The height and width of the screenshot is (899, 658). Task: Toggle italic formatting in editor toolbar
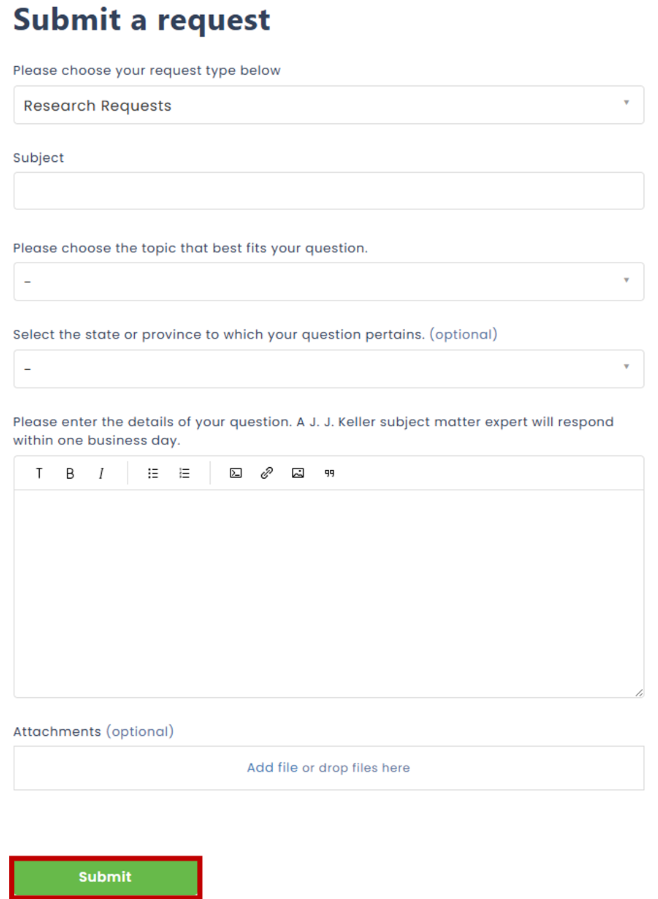pyautogui.click(x=101, y=473)
